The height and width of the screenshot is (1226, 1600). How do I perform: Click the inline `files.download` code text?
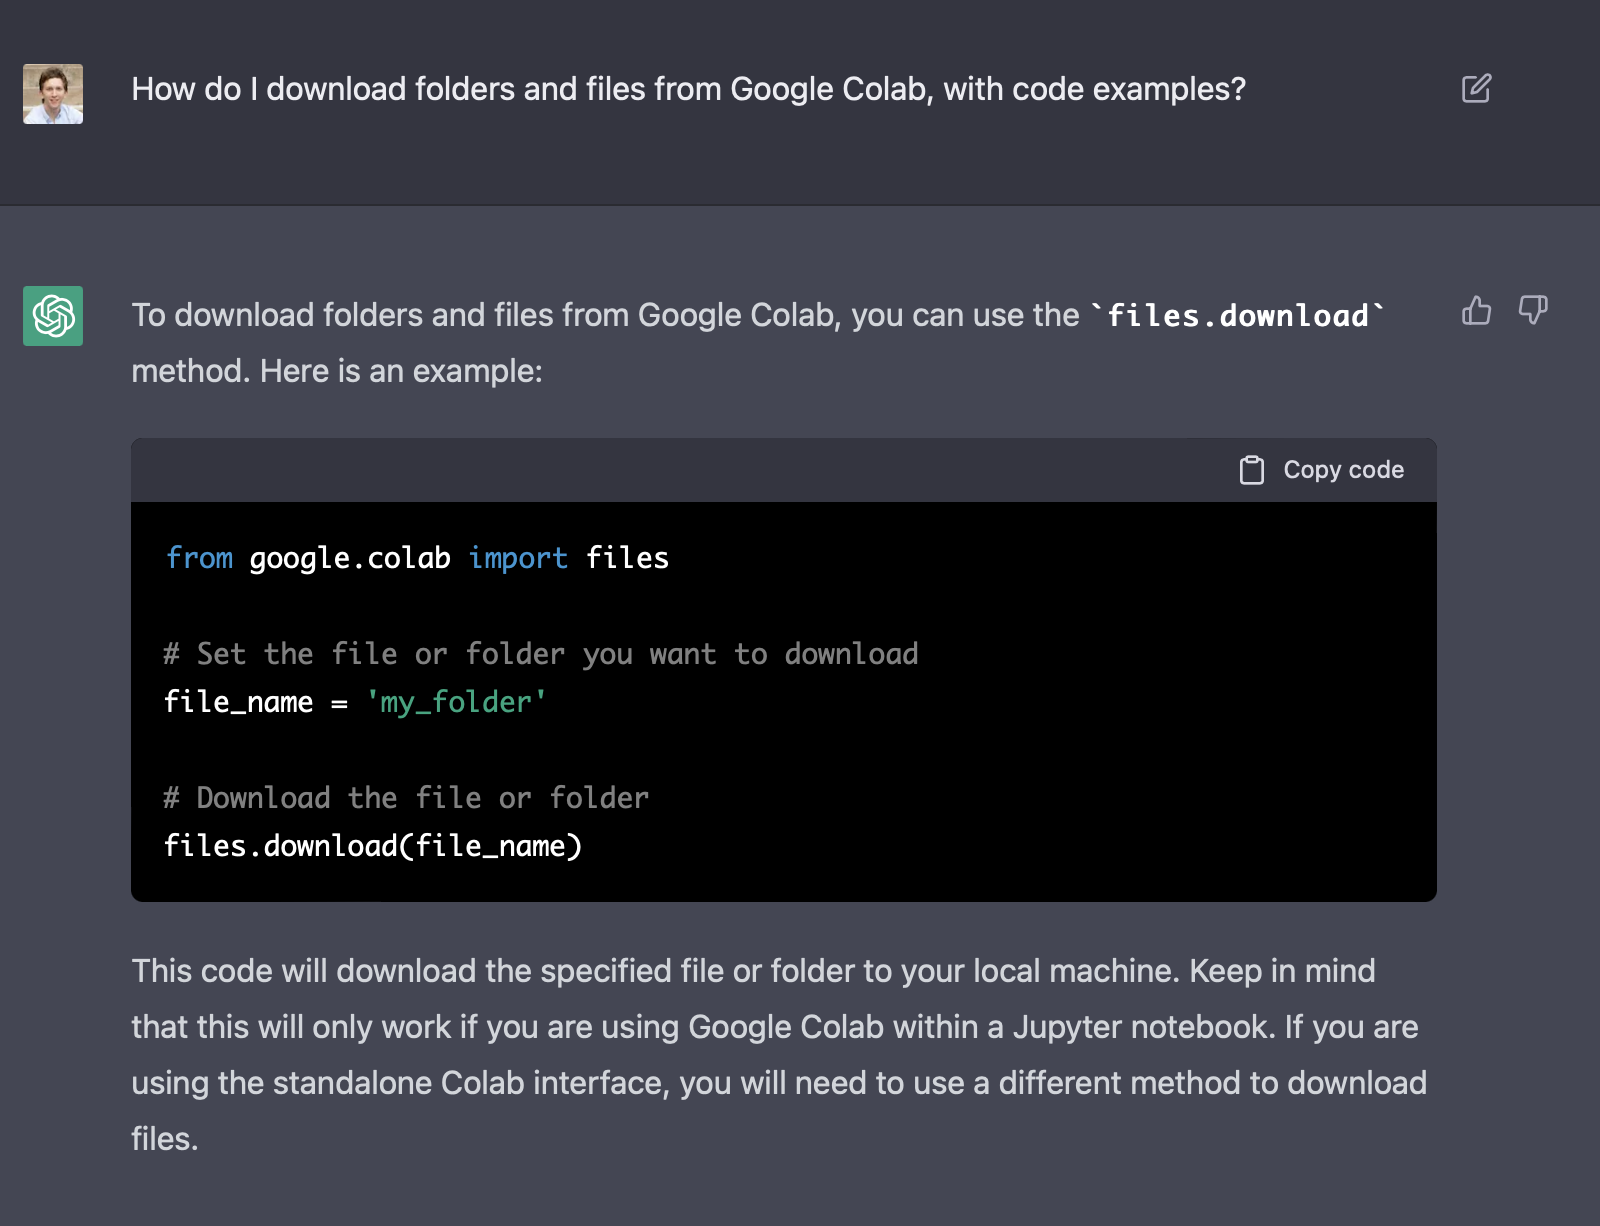[1238, 316]
